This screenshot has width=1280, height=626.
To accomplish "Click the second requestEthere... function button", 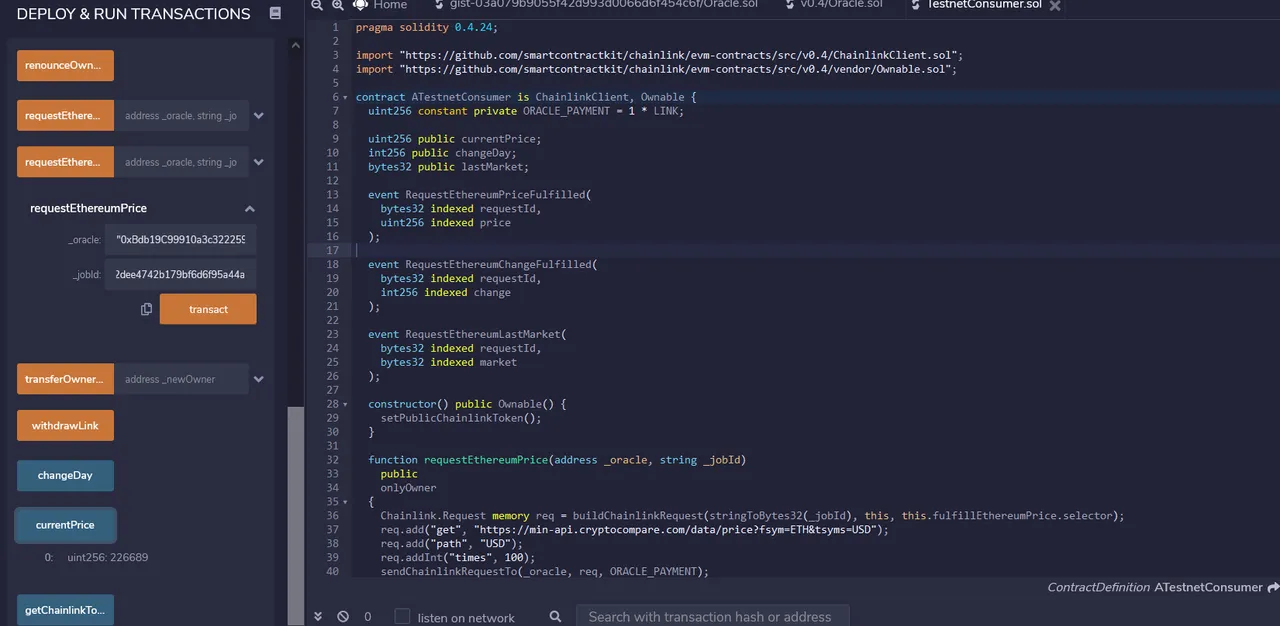I will coord(65,162).
